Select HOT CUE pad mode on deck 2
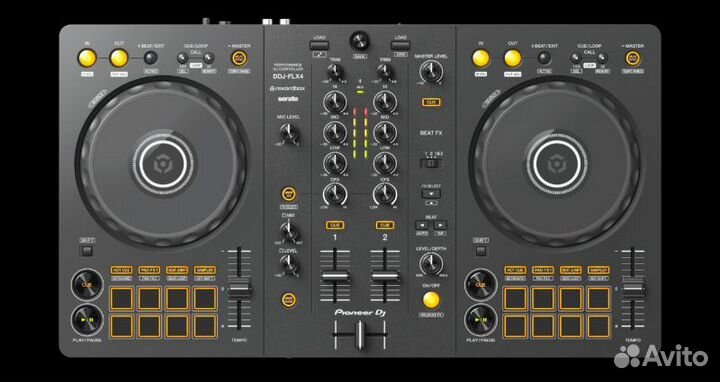720x382 pixels. (x=515, y=270)
